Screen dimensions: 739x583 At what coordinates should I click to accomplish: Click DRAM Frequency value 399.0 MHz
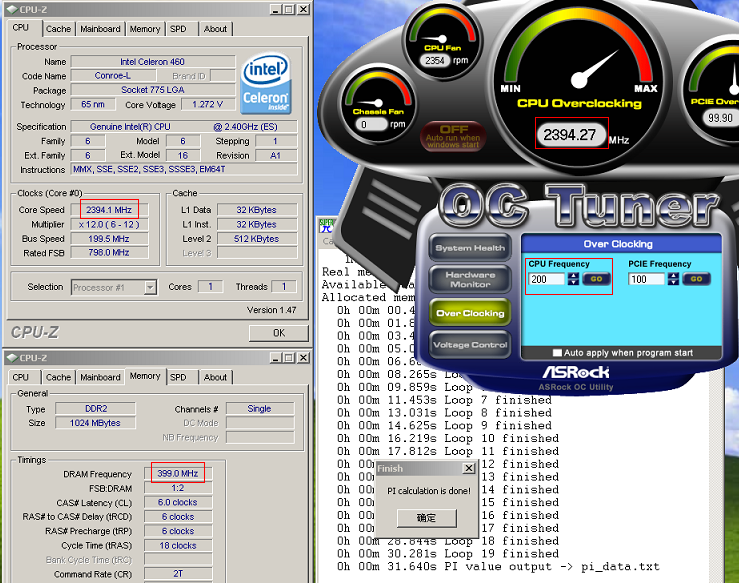(x=178, y=473)
